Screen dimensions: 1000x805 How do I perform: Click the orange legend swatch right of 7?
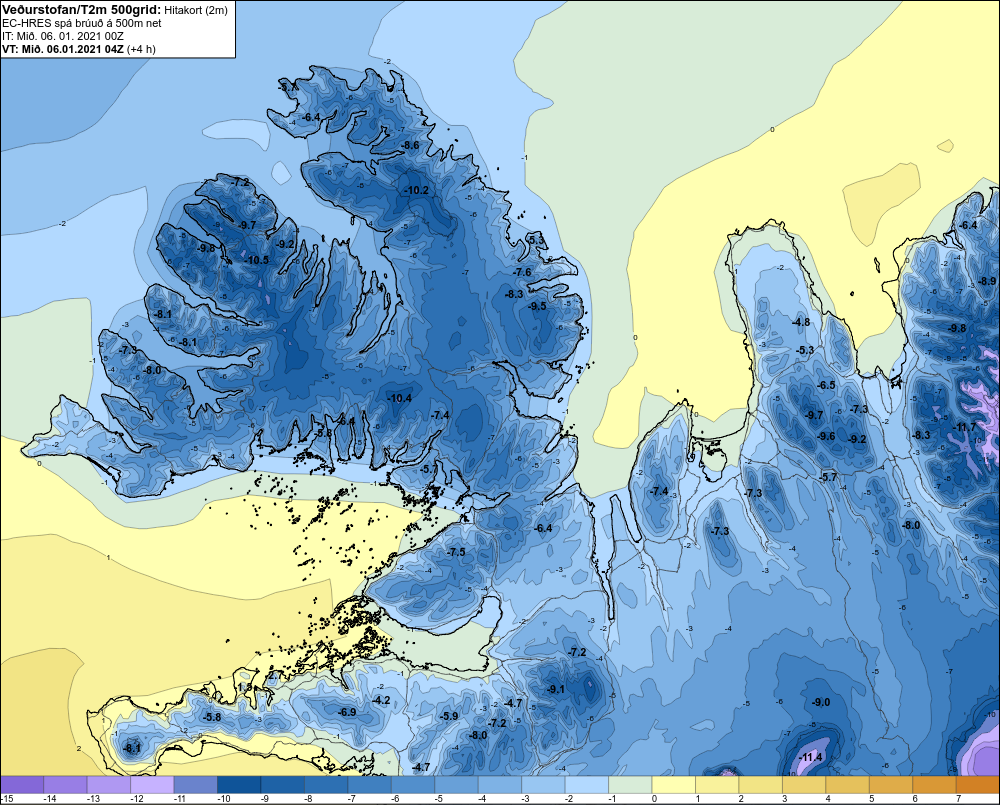click(977, 785)
